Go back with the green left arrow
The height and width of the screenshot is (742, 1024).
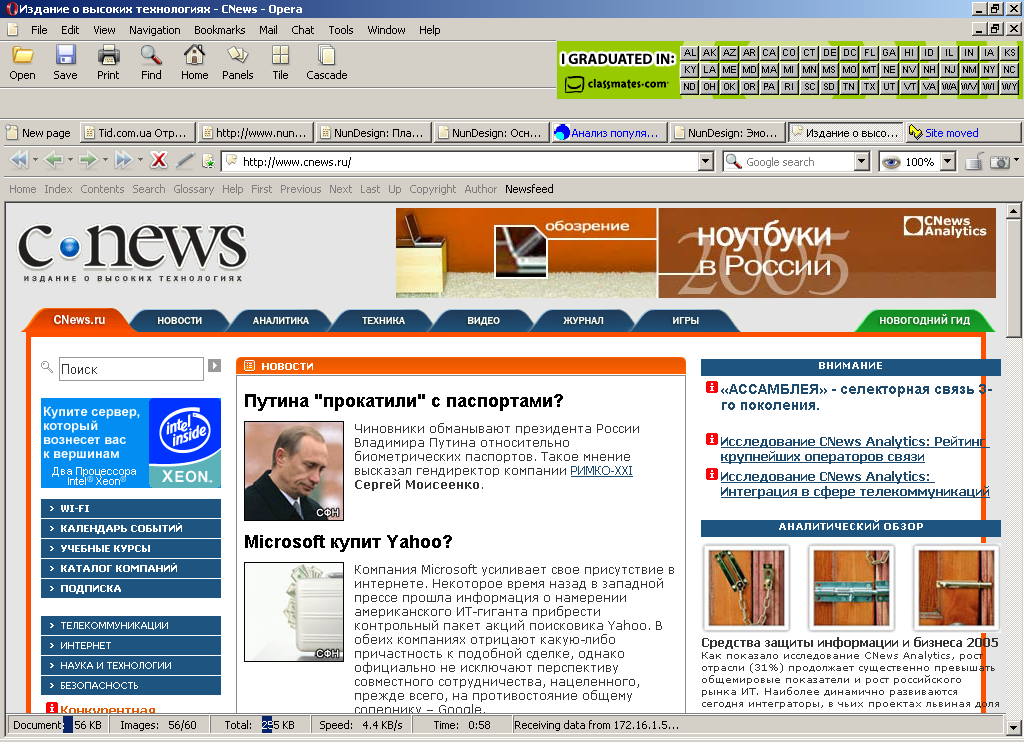click(54, 160)
